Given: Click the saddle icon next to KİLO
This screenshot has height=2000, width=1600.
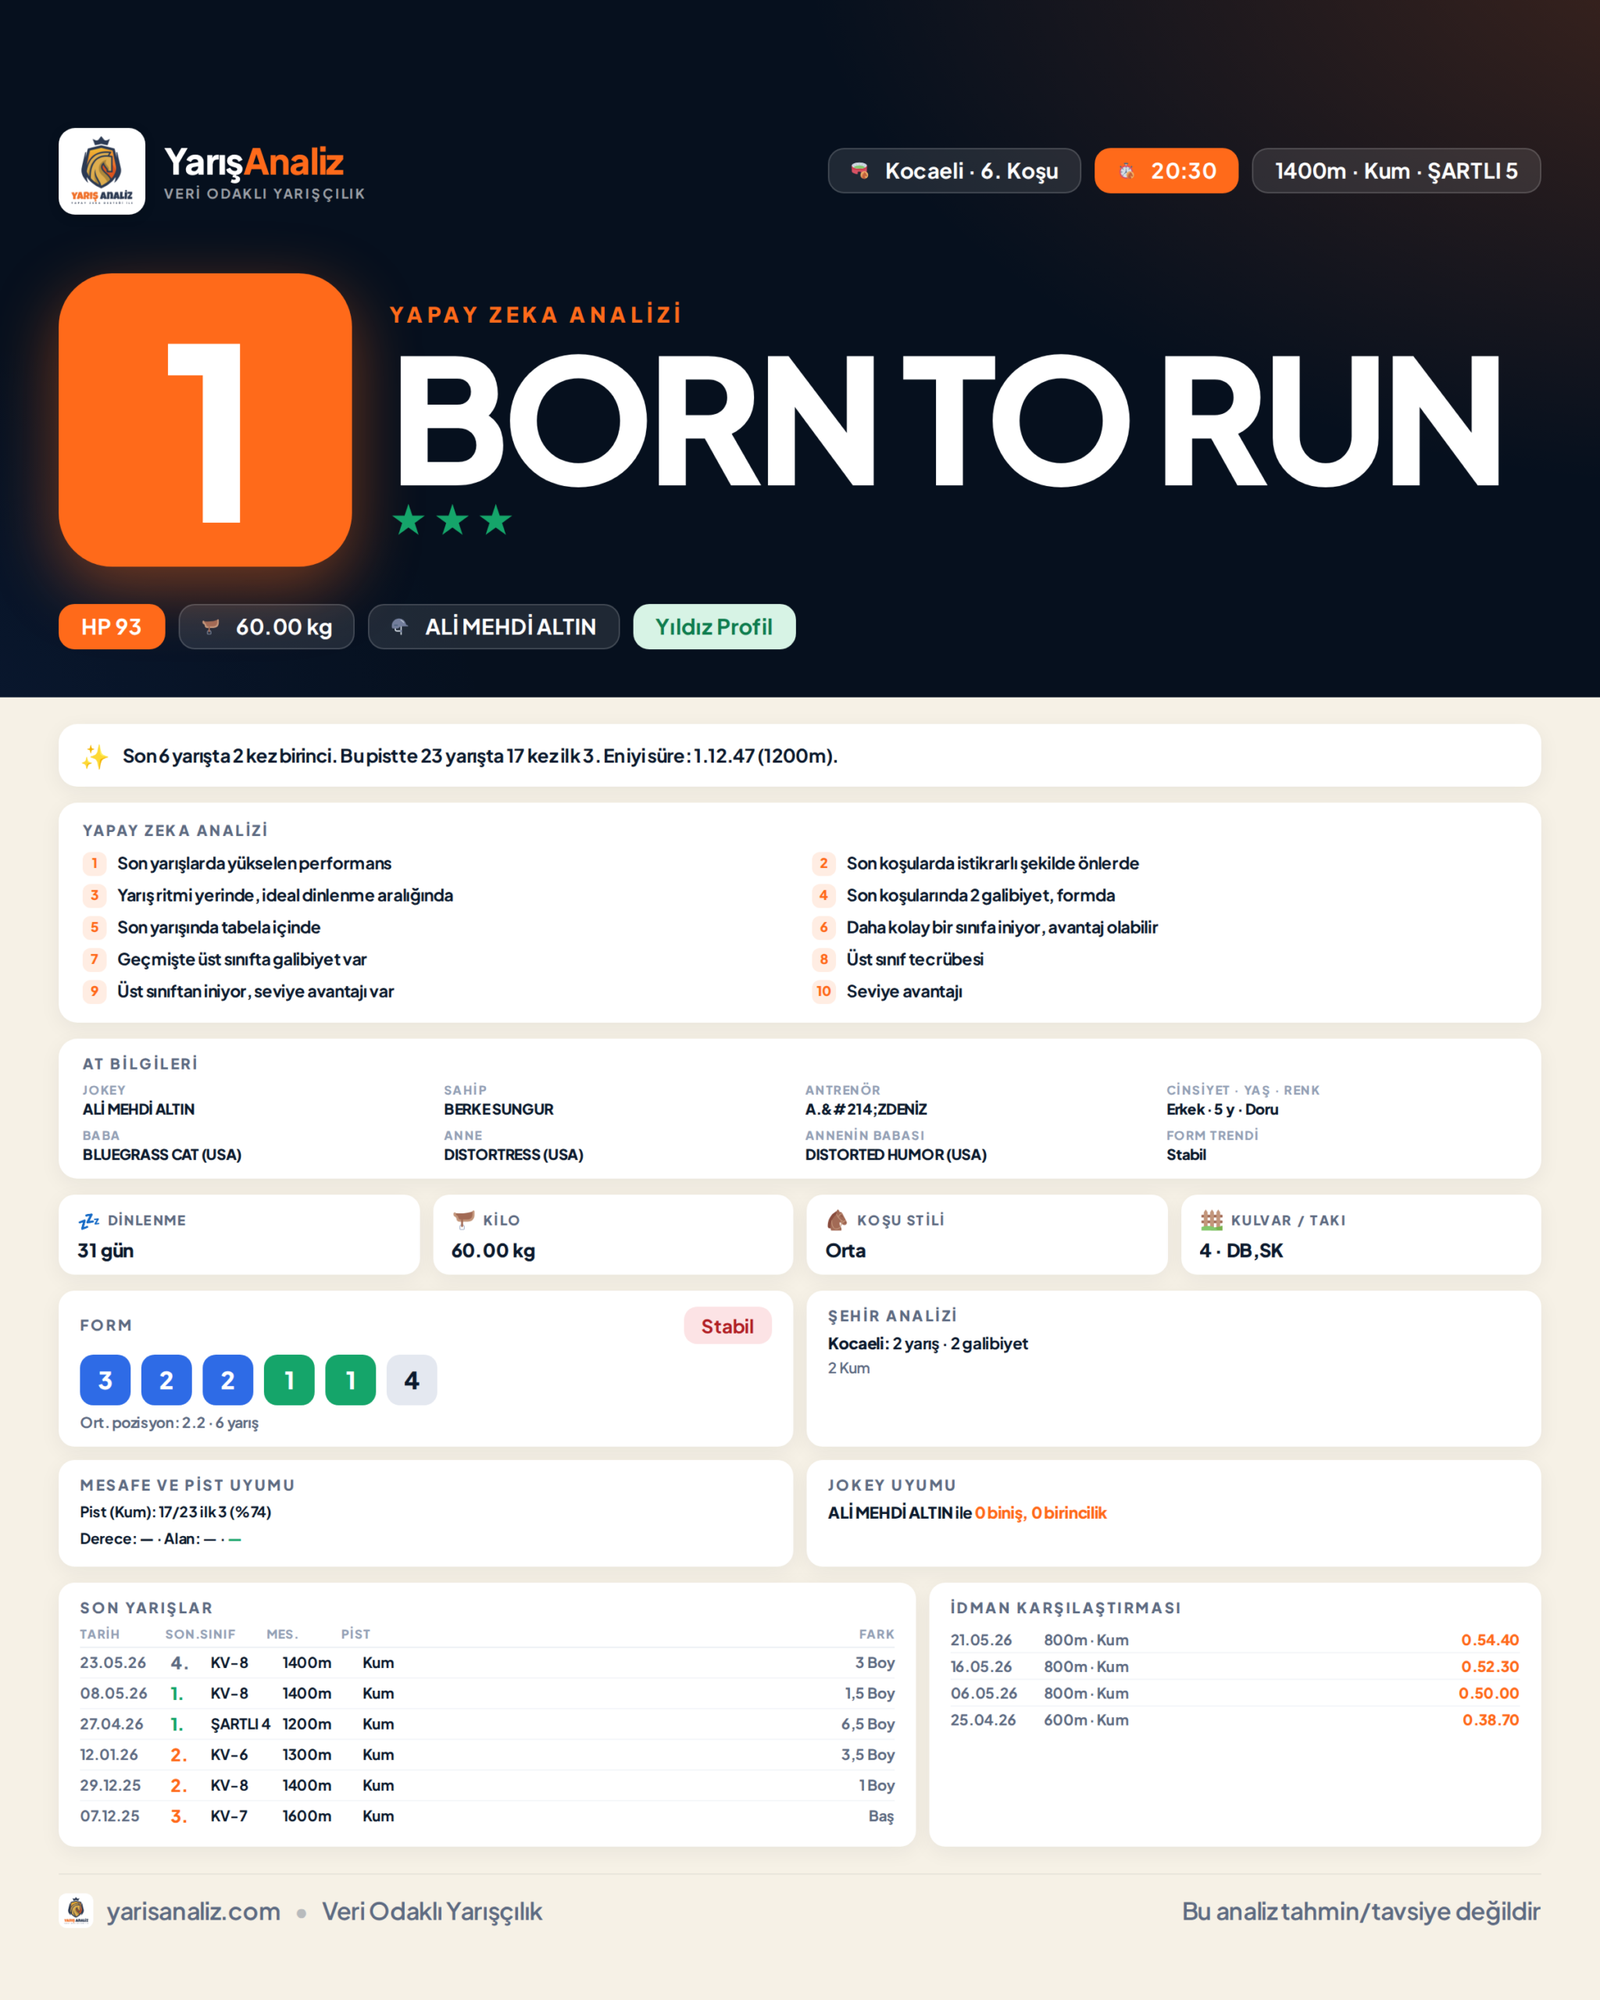Looking at the screenshot, I should click(464, 1220).
